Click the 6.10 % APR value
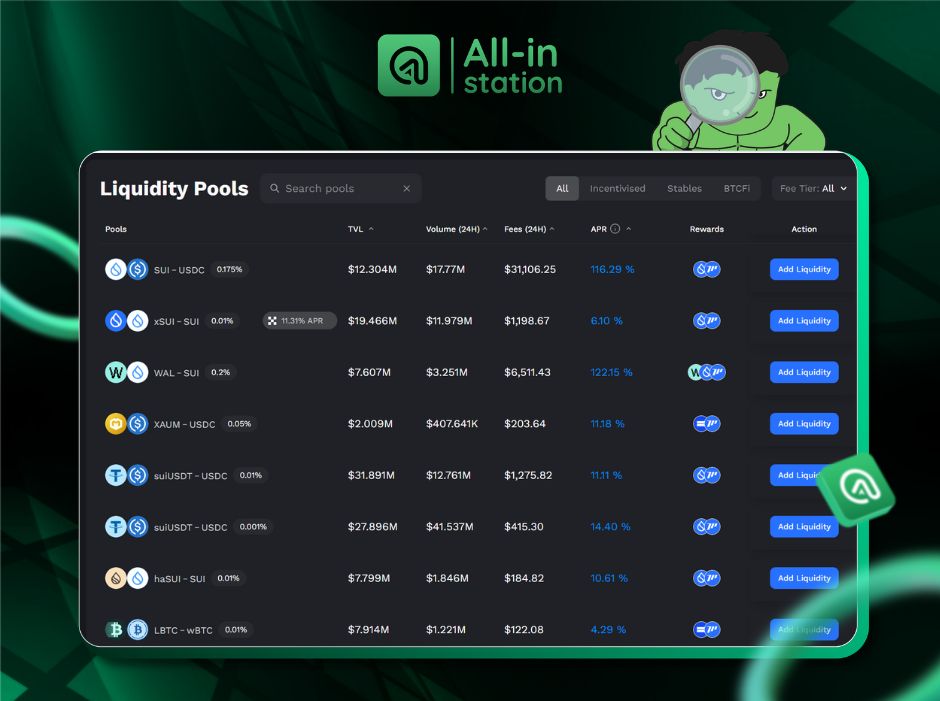 pos(606,321)
